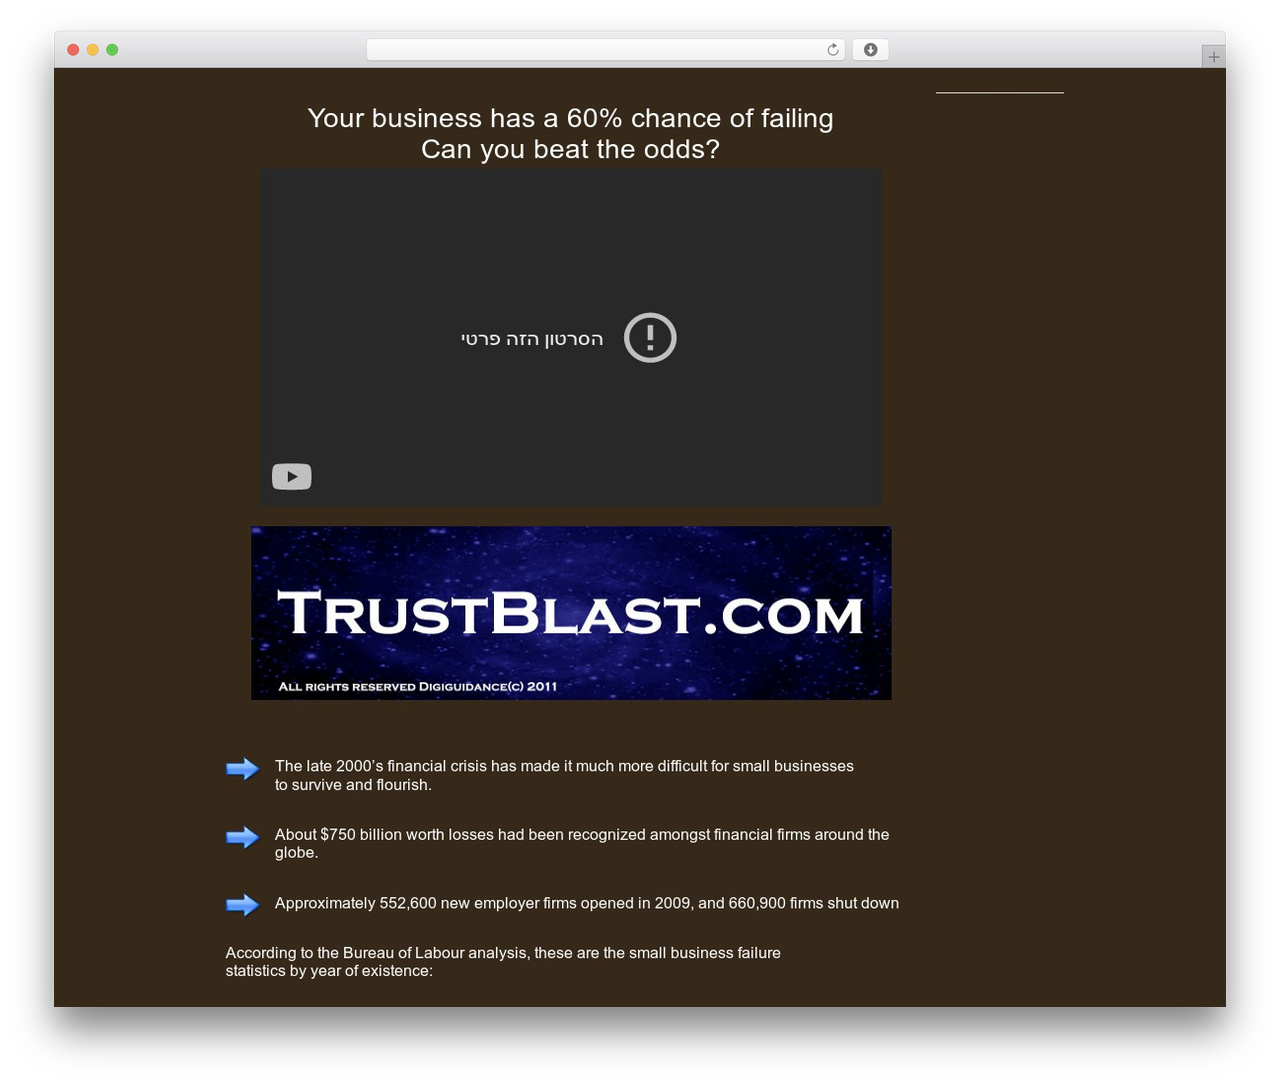Click the green maximize window button
This screenshot has width=1280, height=1084.
tap(112, 50)
